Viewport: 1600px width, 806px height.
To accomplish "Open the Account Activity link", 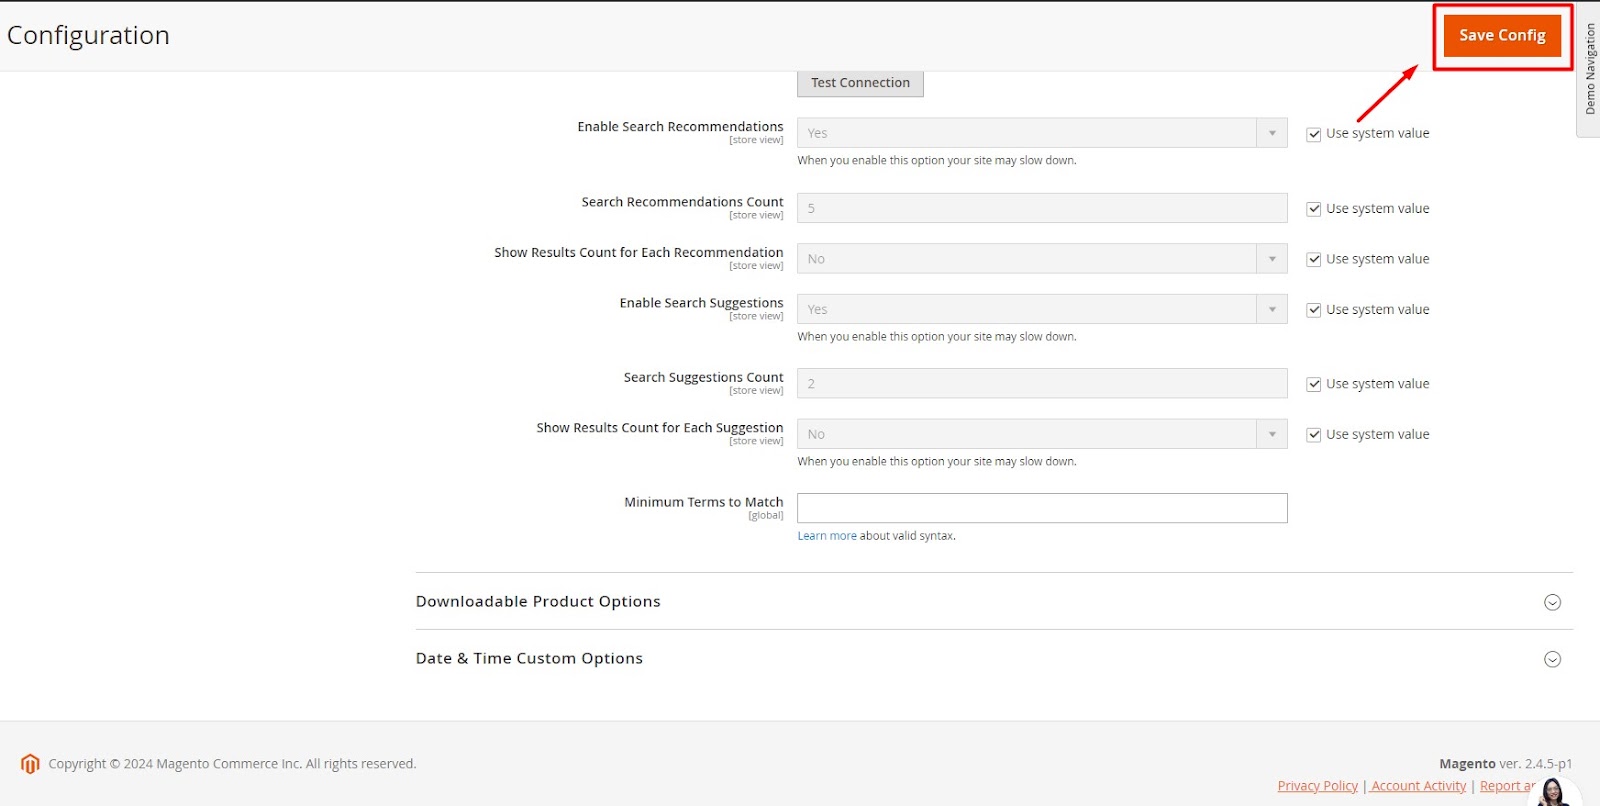I will click(1418, 786).
